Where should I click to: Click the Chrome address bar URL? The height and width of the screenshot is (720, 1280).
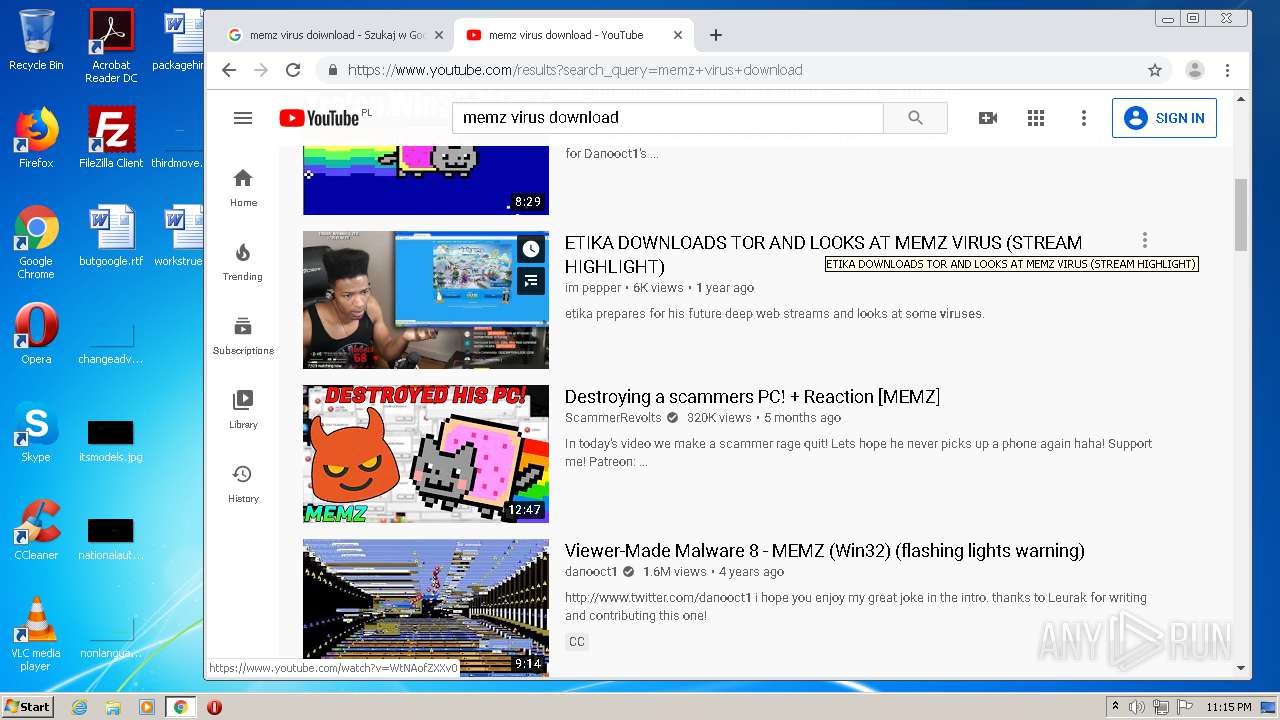[575, 70]
